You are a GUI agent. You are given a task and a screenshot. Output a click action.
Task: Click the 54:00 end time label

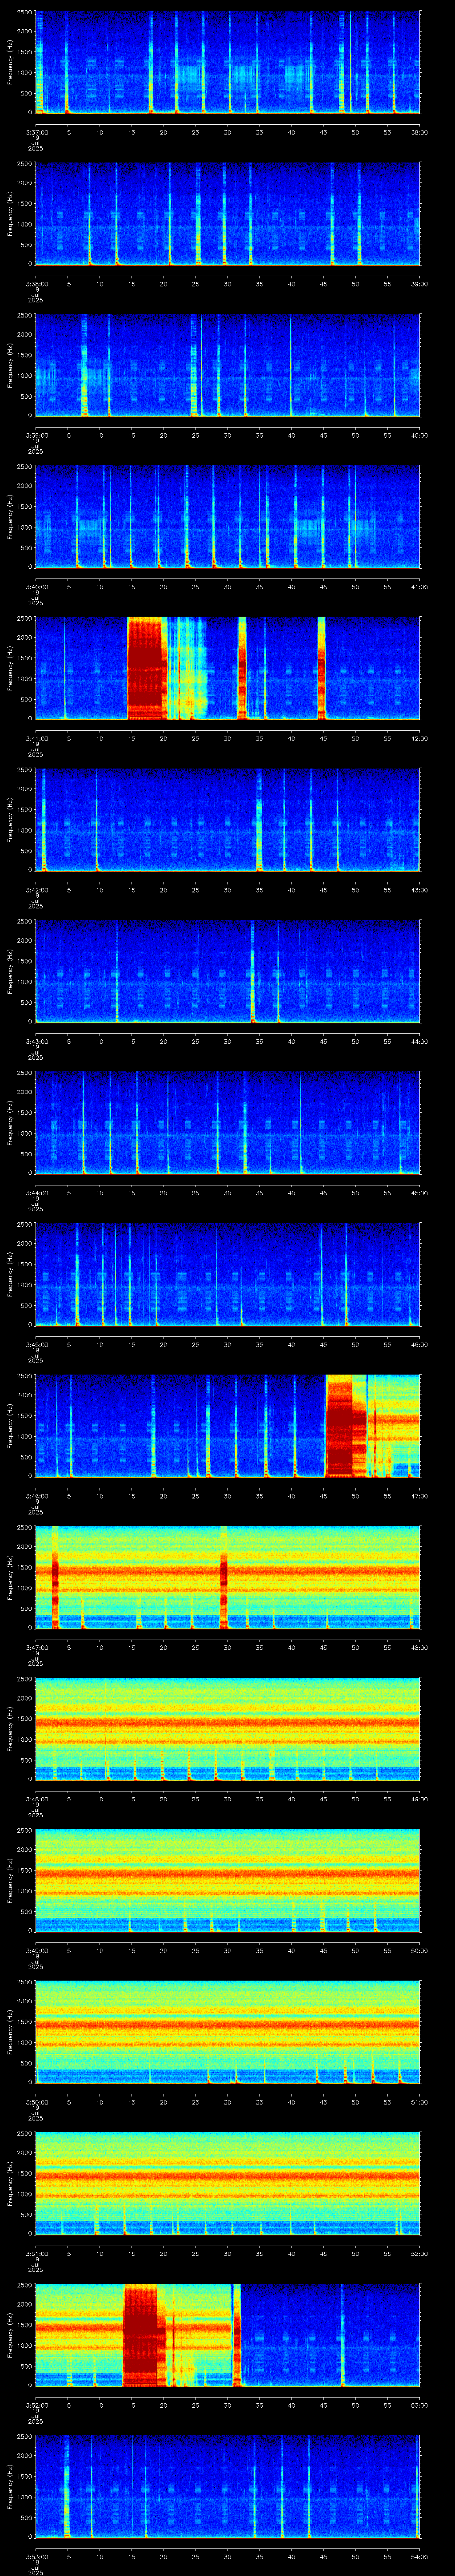click(419, 2556)
